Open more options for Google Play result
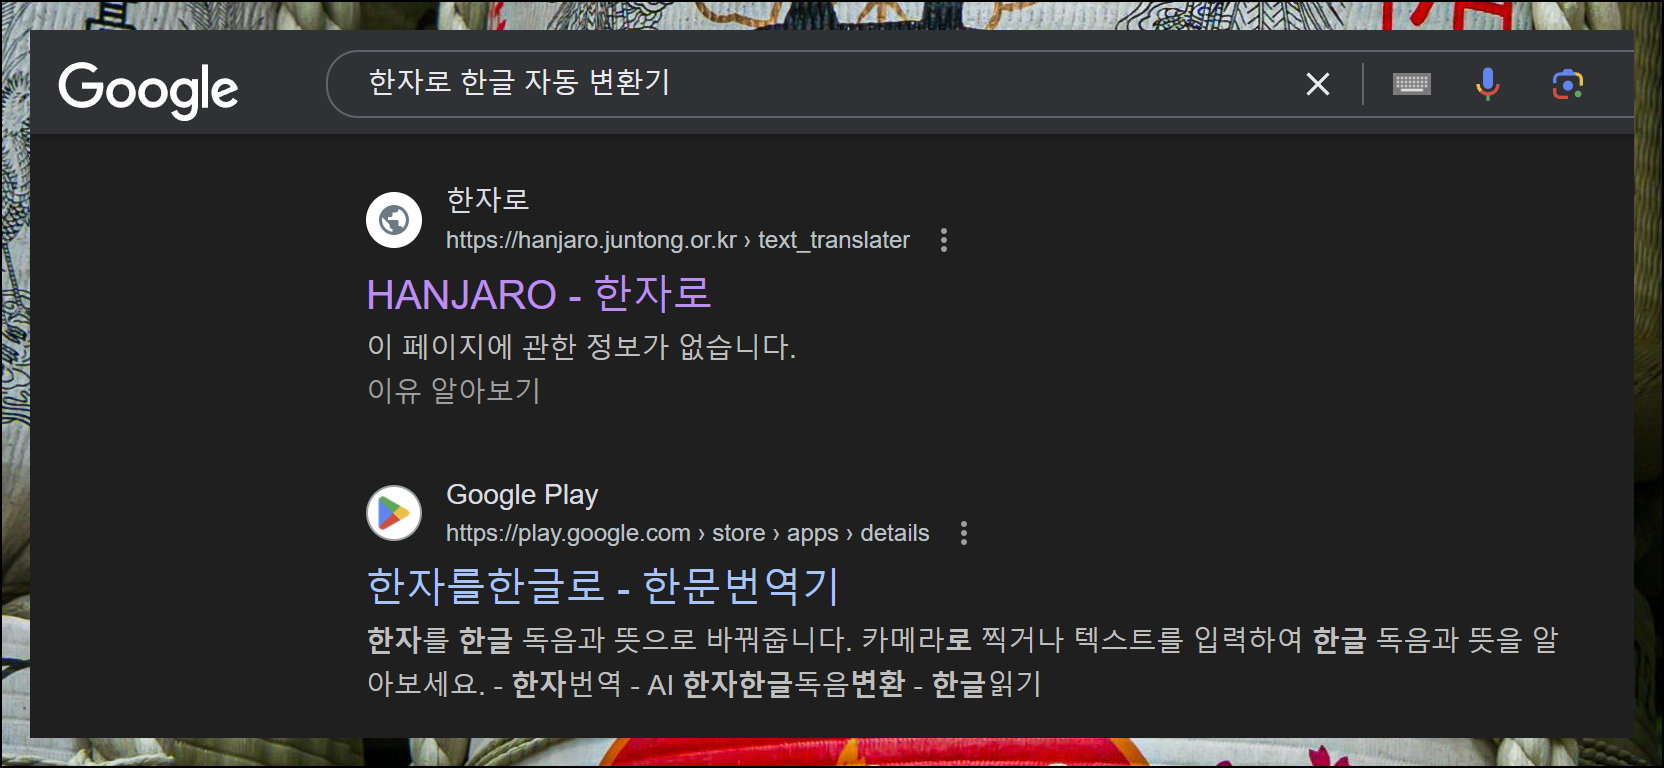This screenshot has height=768, width=1664. tap(963, 533)
